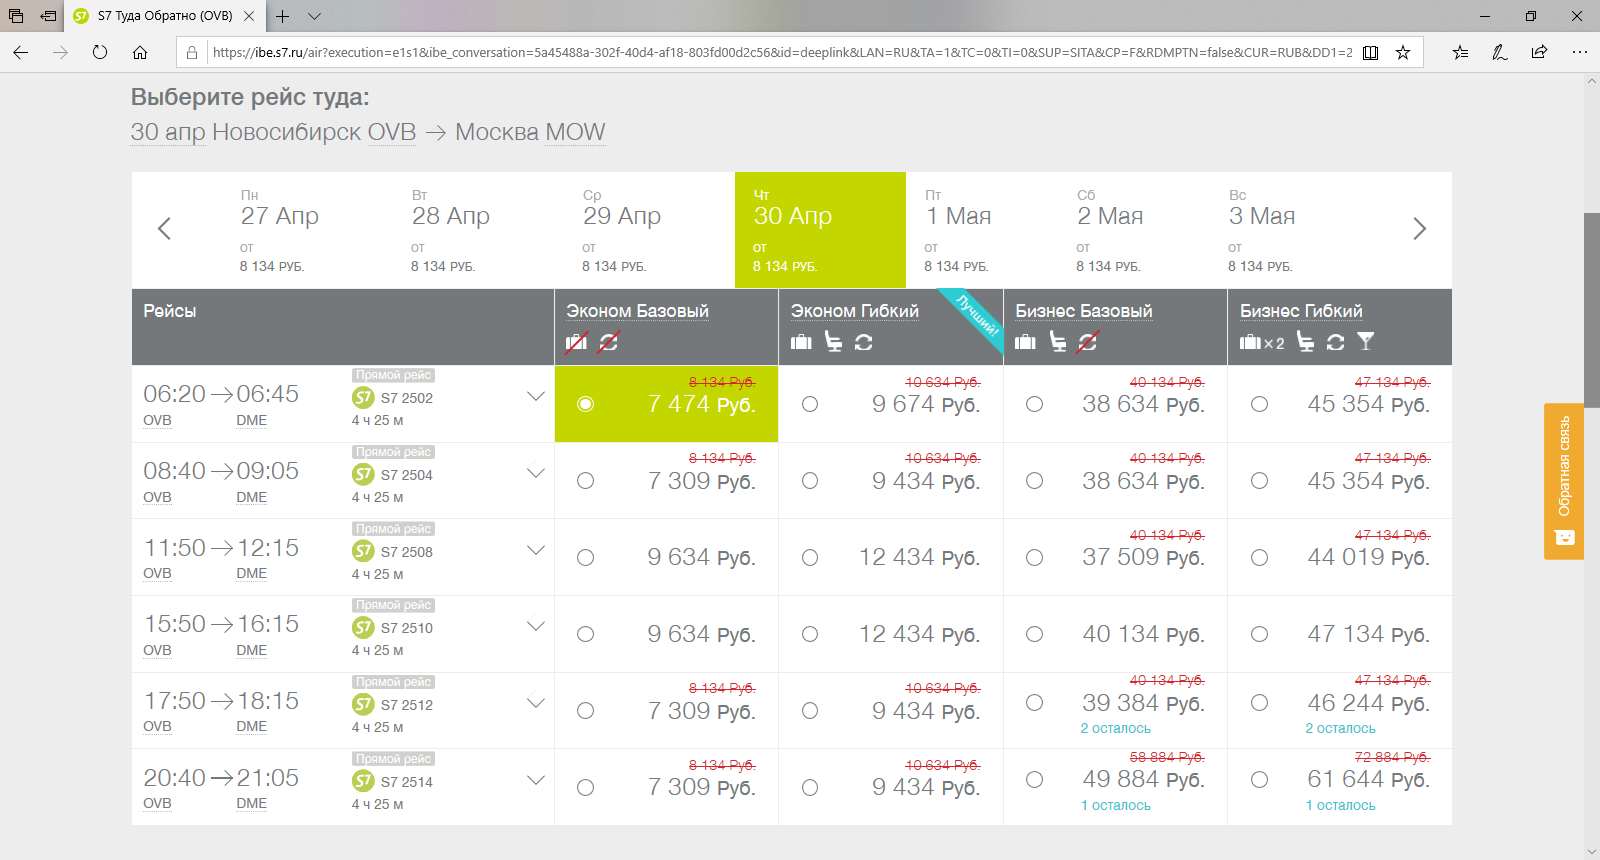Viewport: 1600px width, 860px height.
Task: Select Эконом Базовый 7 474 for flight S7 2502
Action: [x=586, y=404]
